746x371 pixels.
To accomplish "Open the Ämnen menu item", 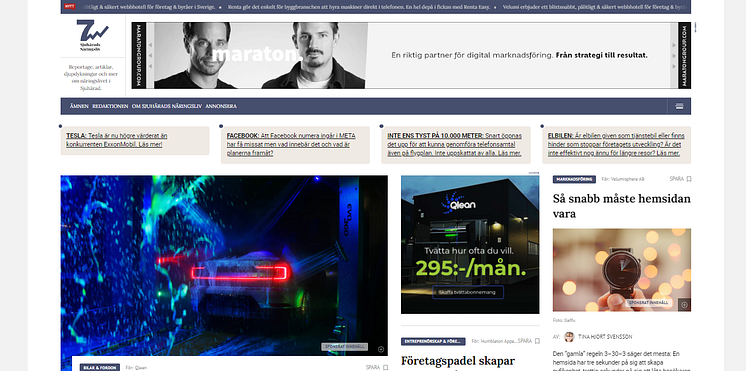I will [79, 106].
